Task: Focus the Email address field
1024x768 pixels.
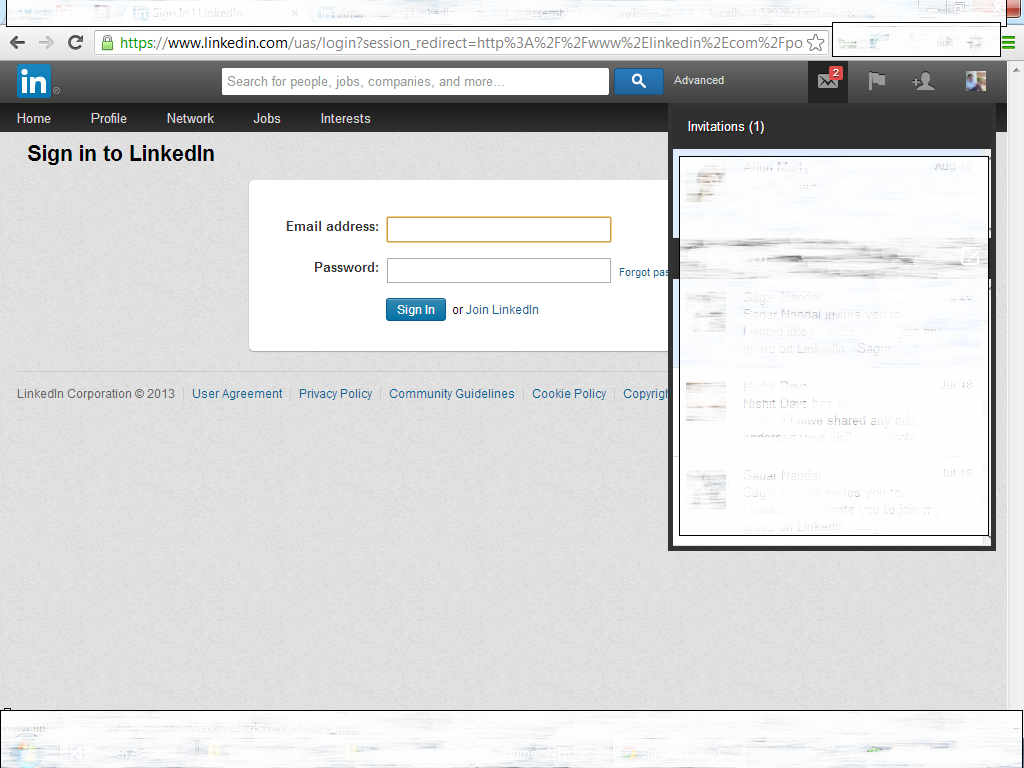Action: coord(498,229)
